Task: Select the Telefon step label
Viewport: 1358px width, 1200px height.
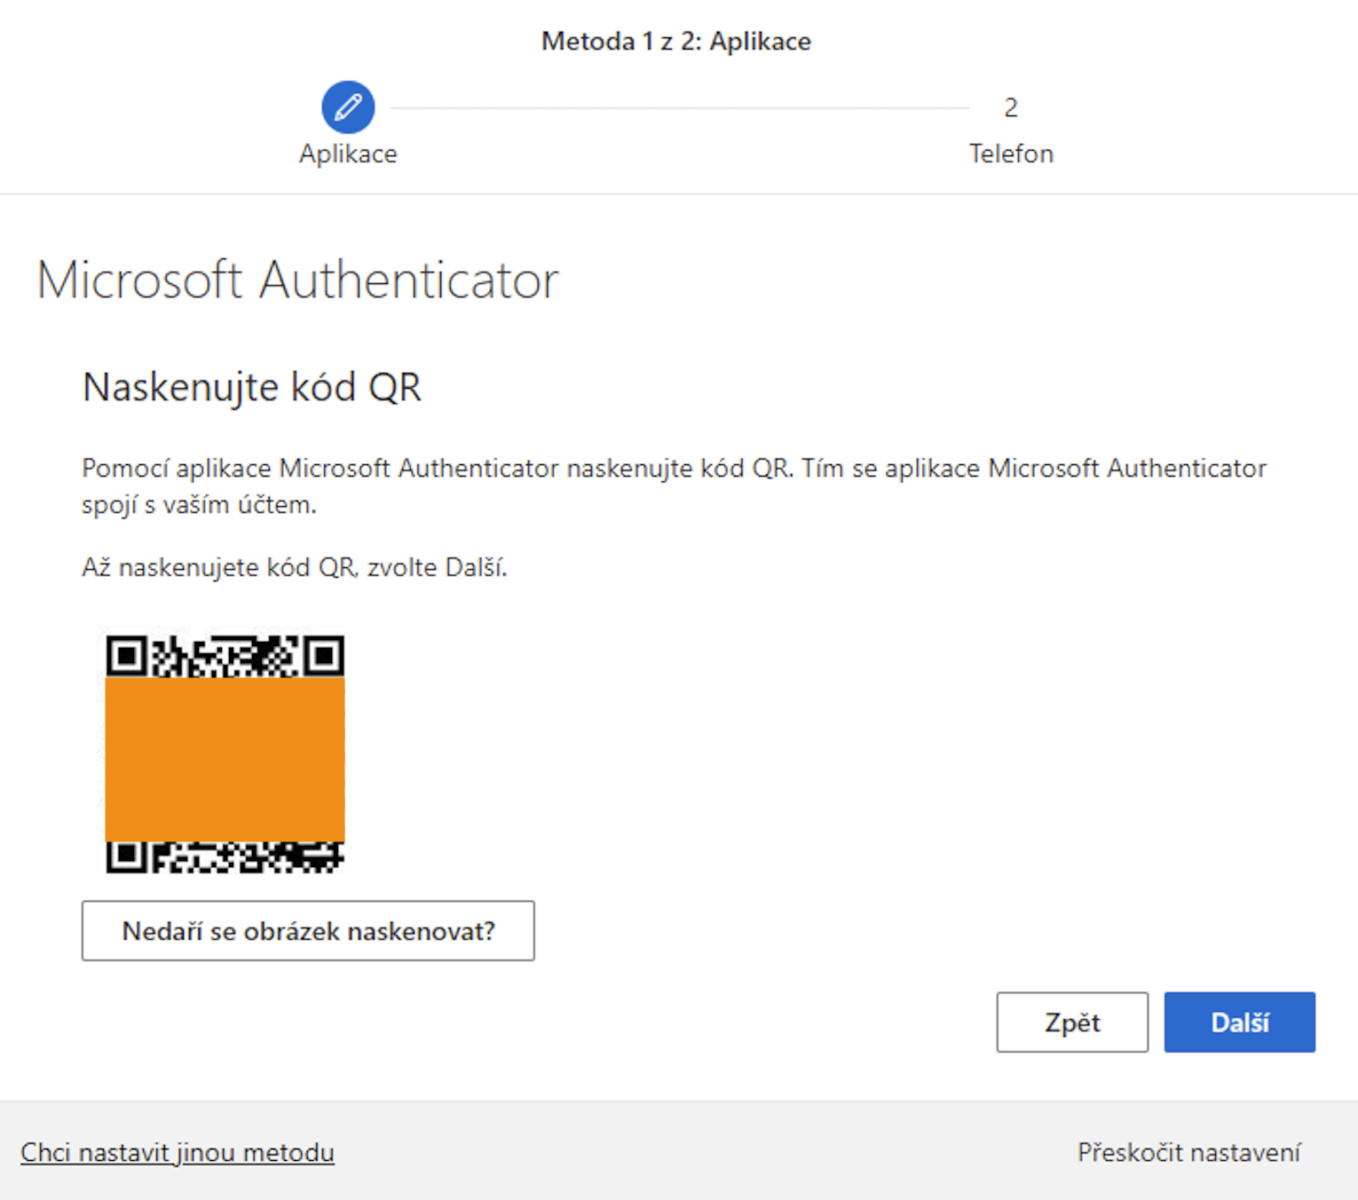Action: coord(1010,154)
